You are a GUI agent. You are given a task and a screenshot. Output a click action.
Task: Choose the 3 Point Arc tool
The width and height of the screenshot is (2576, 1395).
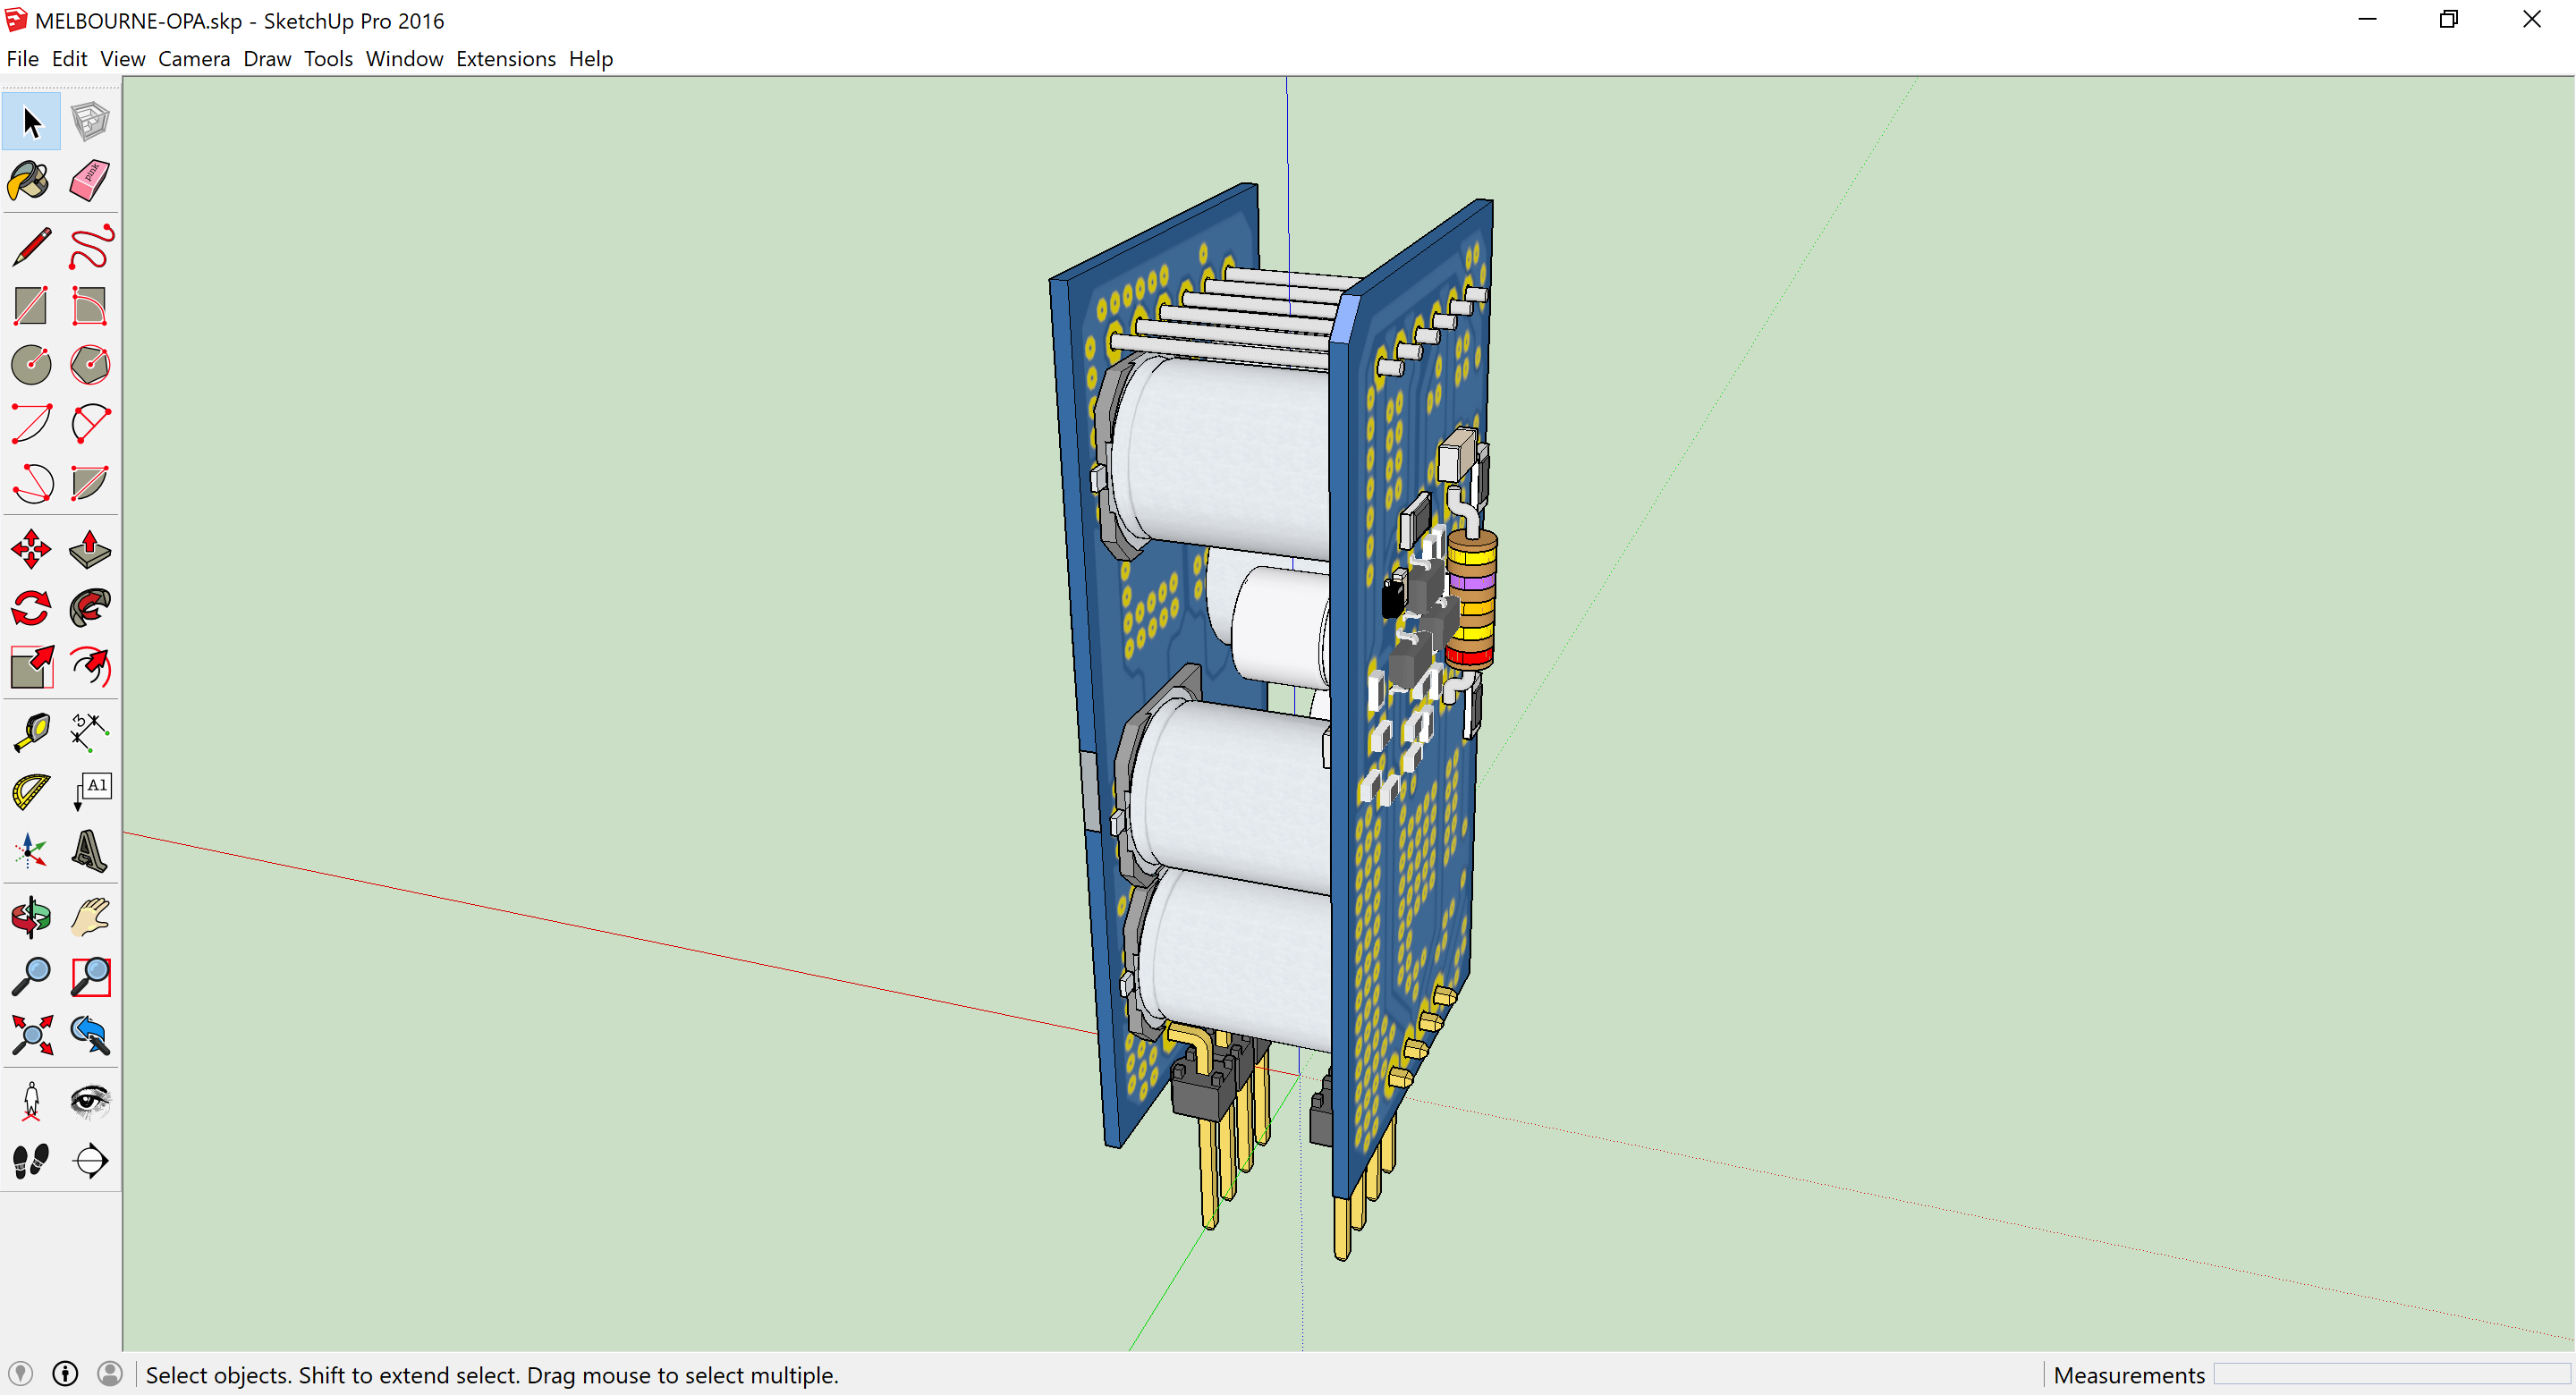click(31, 483)
